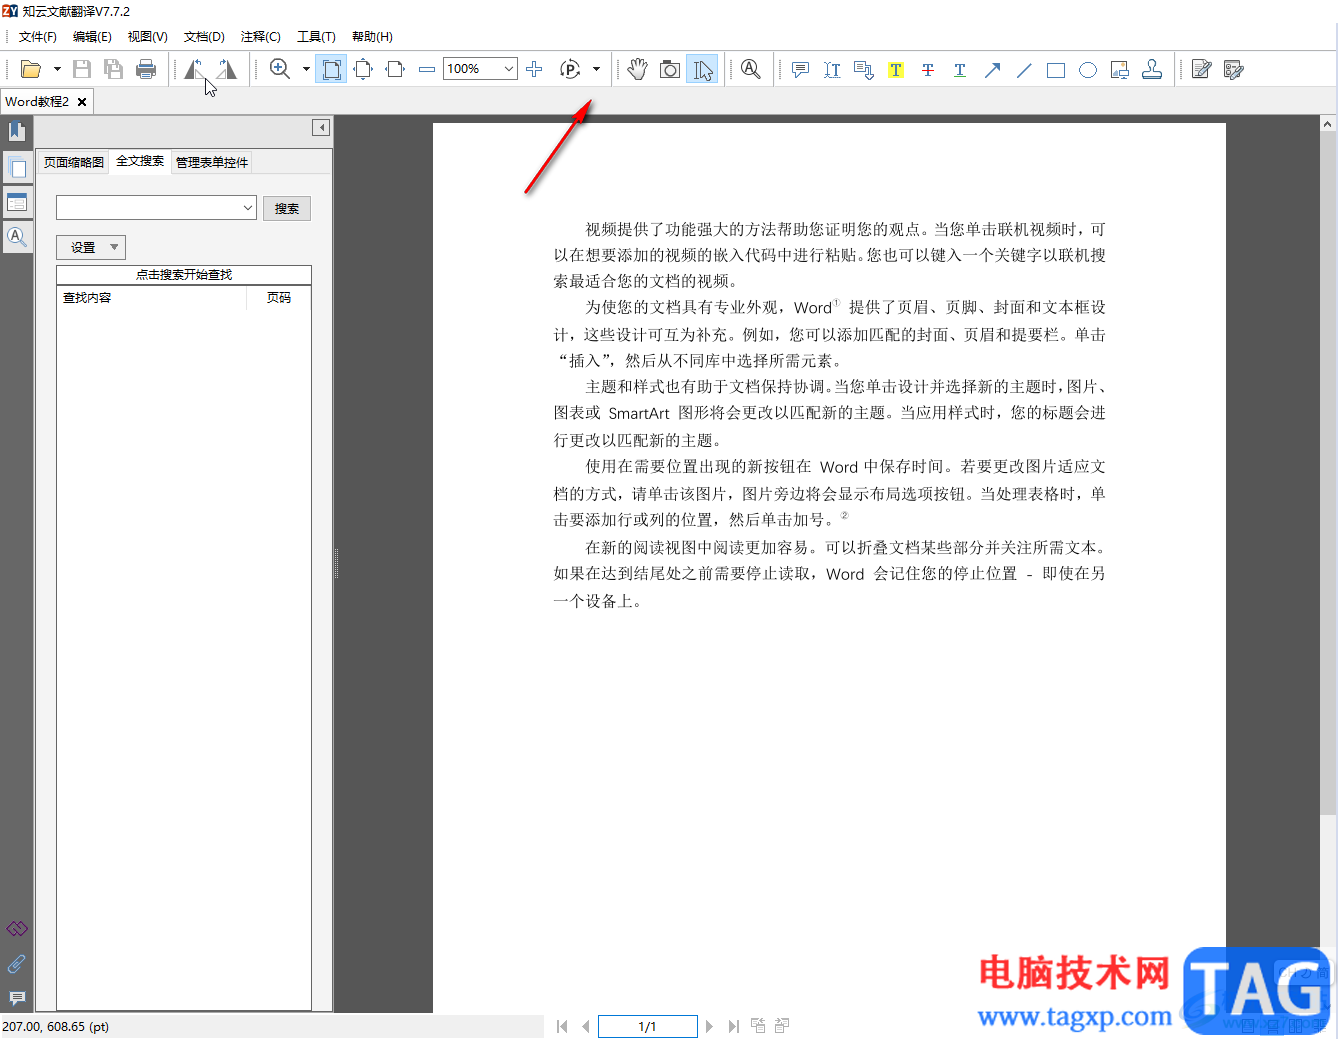Click the zoom out minus button
Image resolution: width=1338 pixels, height=1039 pixels.
click(x=427, y=69)
